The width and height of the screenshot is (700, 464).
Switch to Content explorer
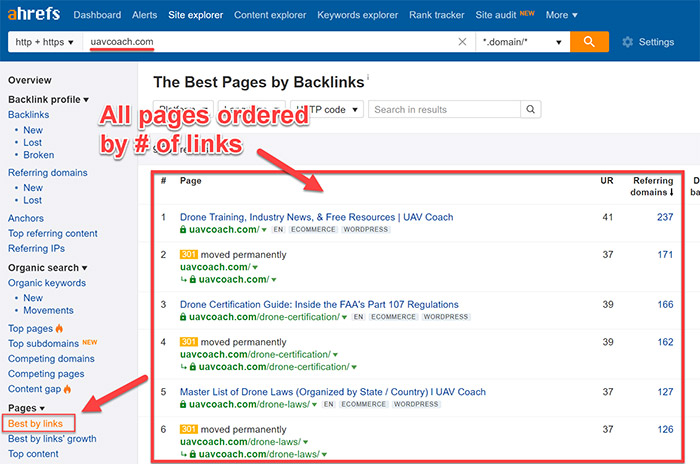[270, 15]
